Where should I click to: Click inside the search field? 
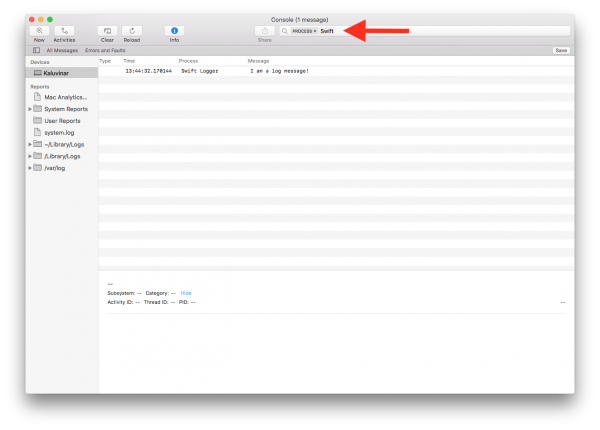point(450,31)
